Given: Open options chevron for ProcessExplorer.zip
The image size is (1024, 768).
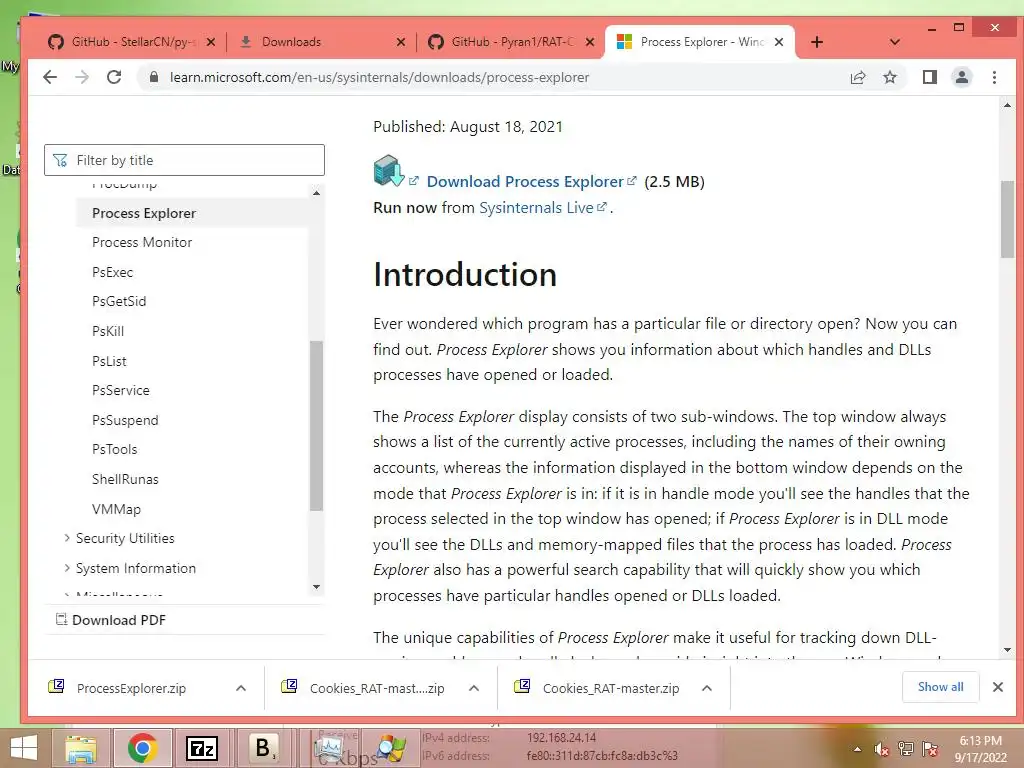Looking at the screenshot, I should coord(240,688).
